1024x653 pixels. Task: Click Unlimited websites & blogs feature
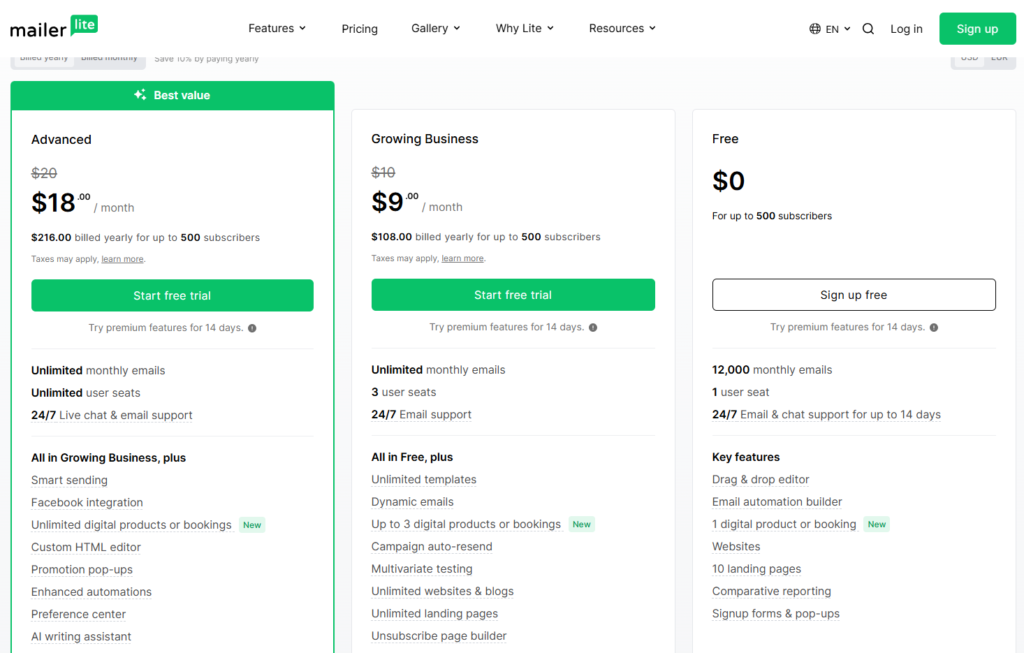(x=442, y=591)
